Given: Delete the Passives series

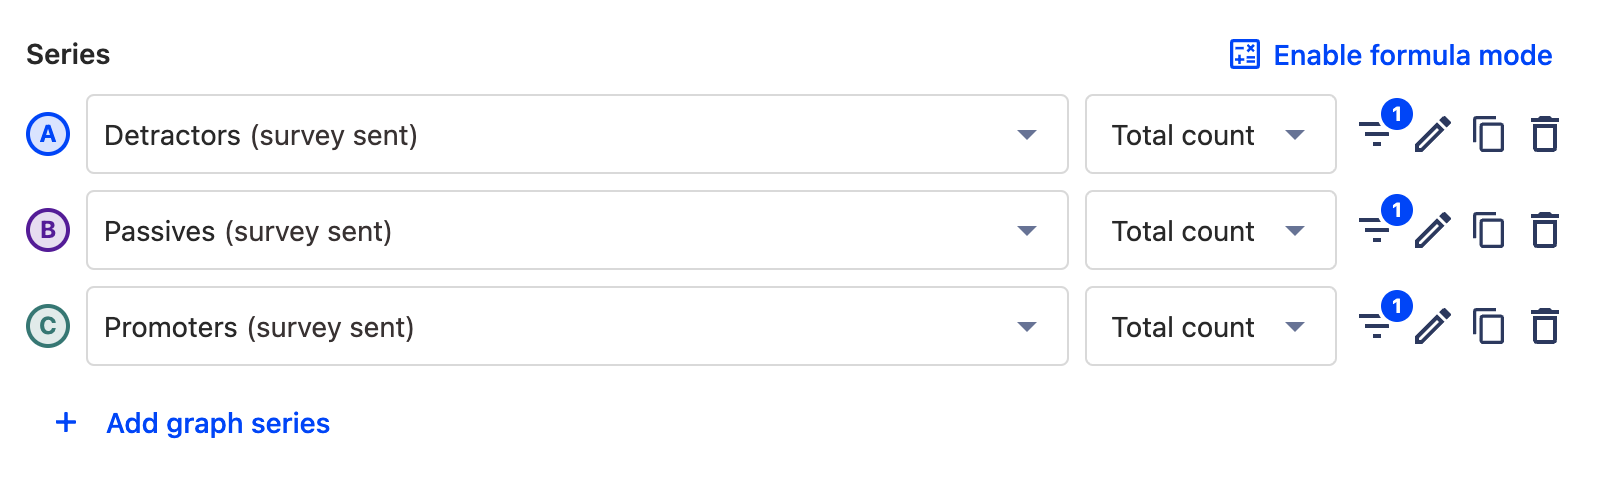Looking at the screenshot, I should [x=1545, y=230].
